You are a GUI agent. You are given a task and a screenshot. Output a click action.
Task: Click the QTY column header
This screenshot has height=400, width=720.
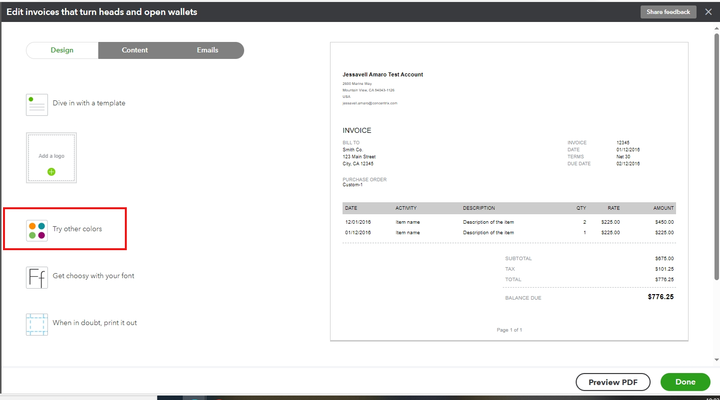581,208
